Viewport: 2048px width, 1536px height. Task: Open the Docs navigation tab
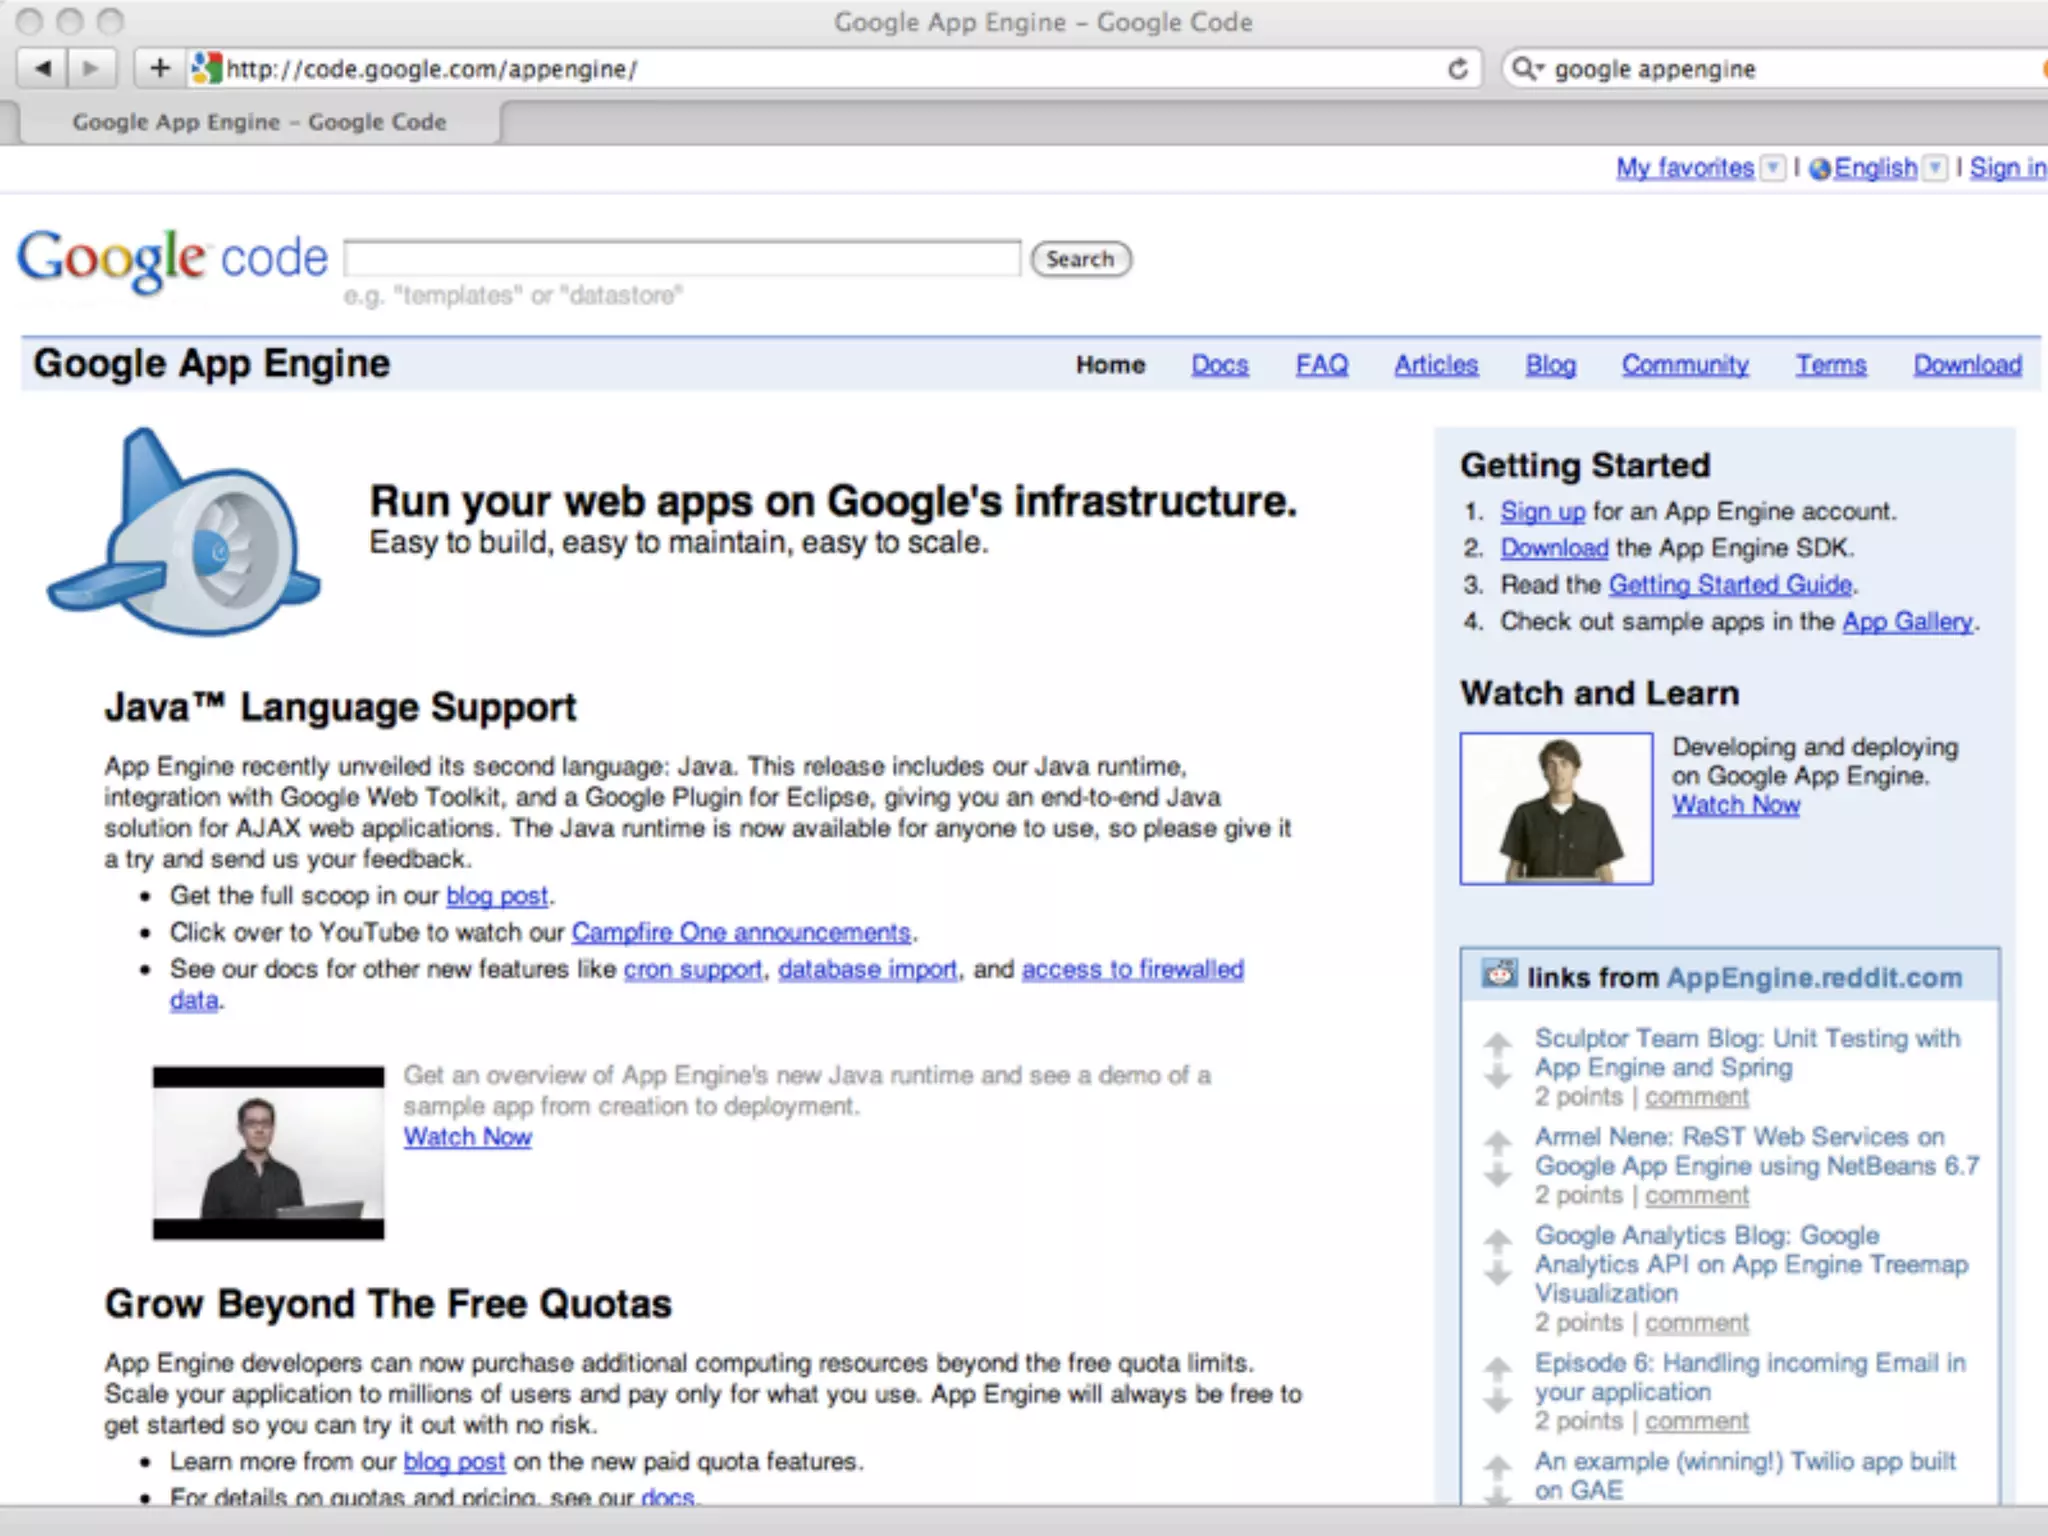click(x=1219, y=365)
